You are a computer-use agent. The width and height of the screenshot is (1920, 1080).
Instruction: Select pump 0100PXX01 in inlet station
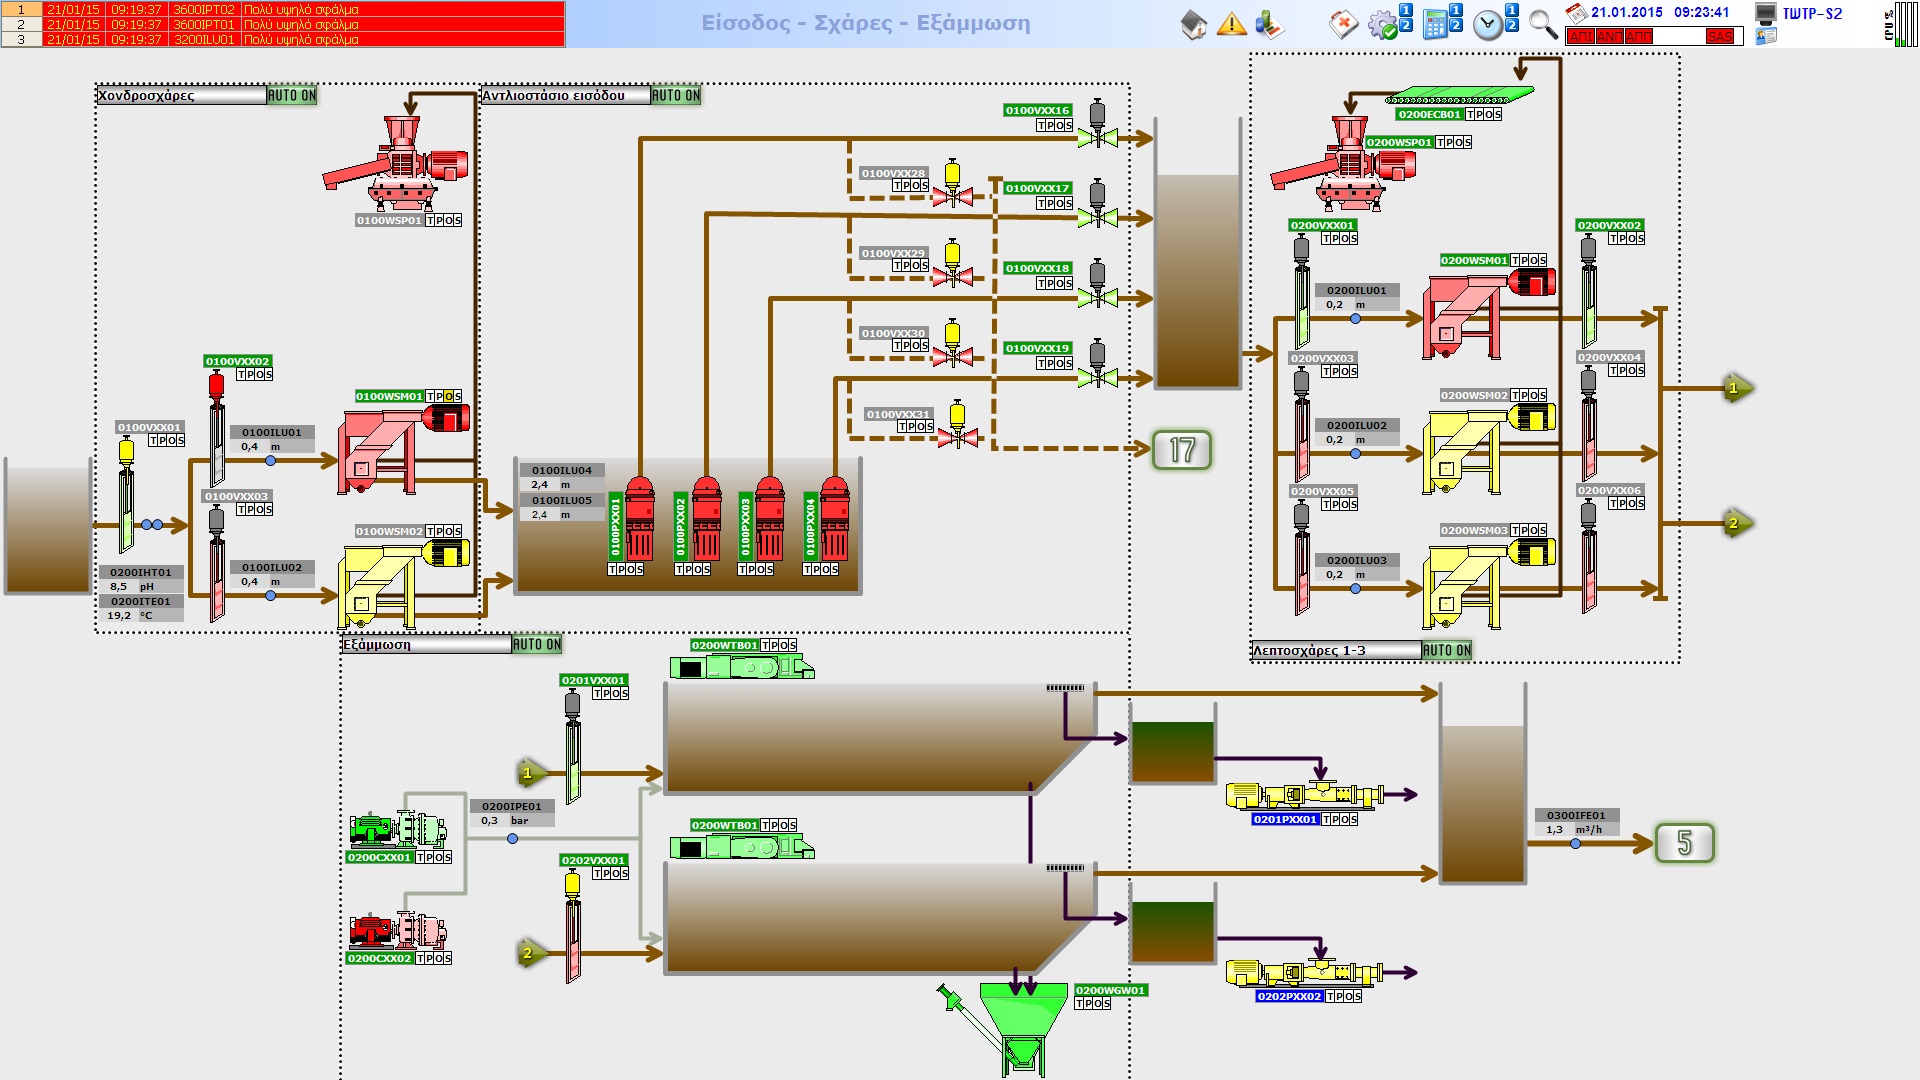[x=639, y=520]
